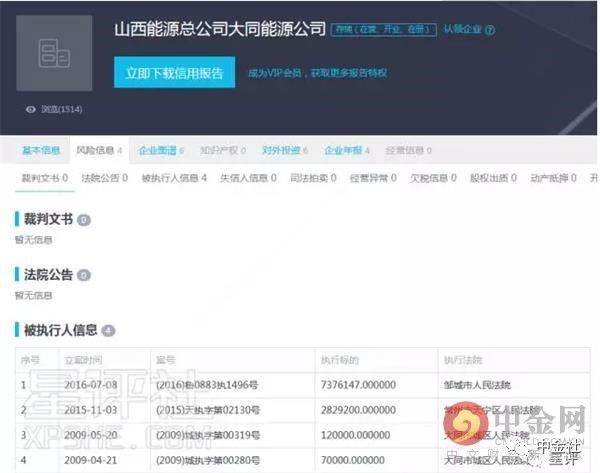Switch to the 对外投资 tab
This screenshot has width=600, height=473.
click(285, 150)
